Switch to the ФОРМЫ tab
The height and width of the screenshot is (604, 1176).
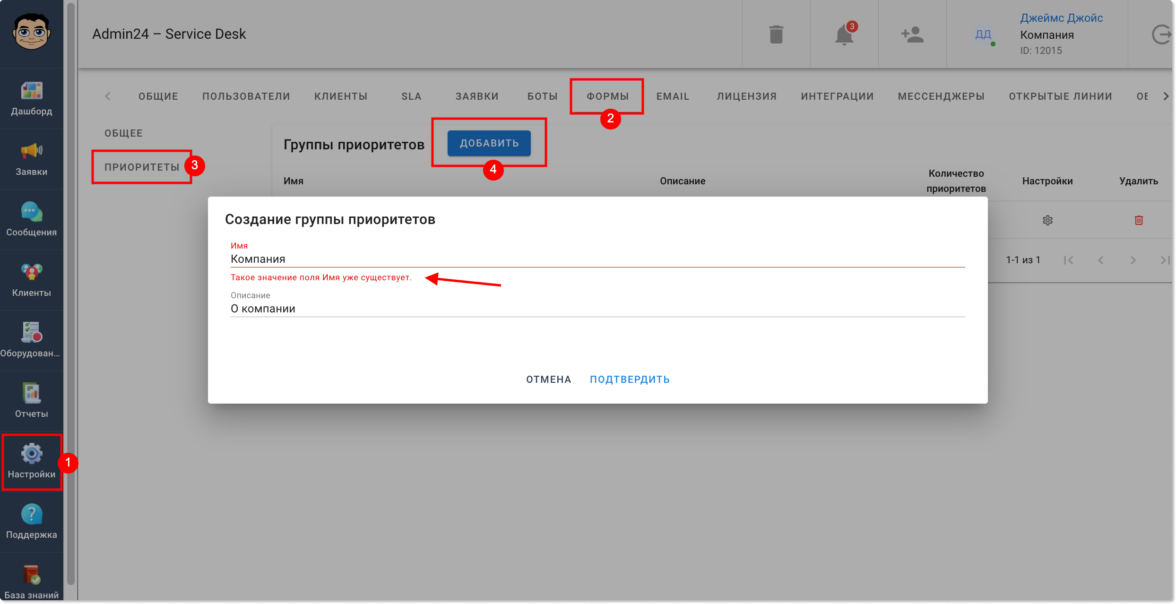tap(608, 96)
